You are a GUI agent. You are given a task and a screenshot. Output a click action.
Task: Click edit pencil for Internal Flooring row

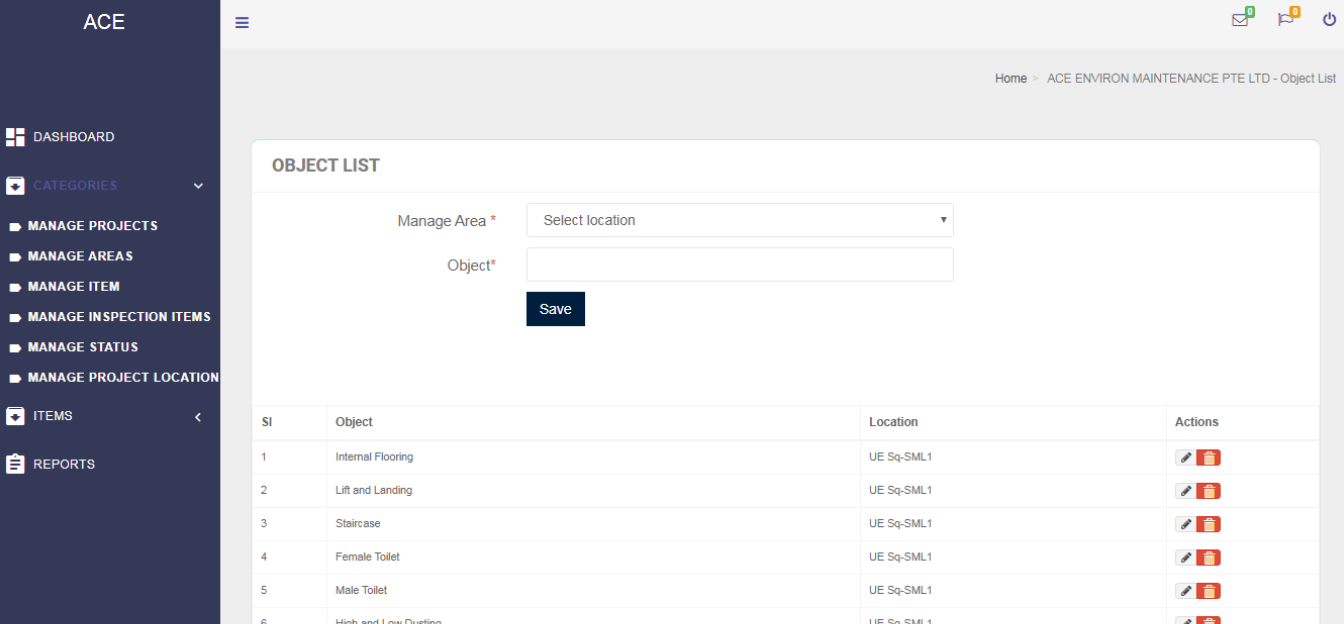pyautogui.click(x=1185, y=458)
